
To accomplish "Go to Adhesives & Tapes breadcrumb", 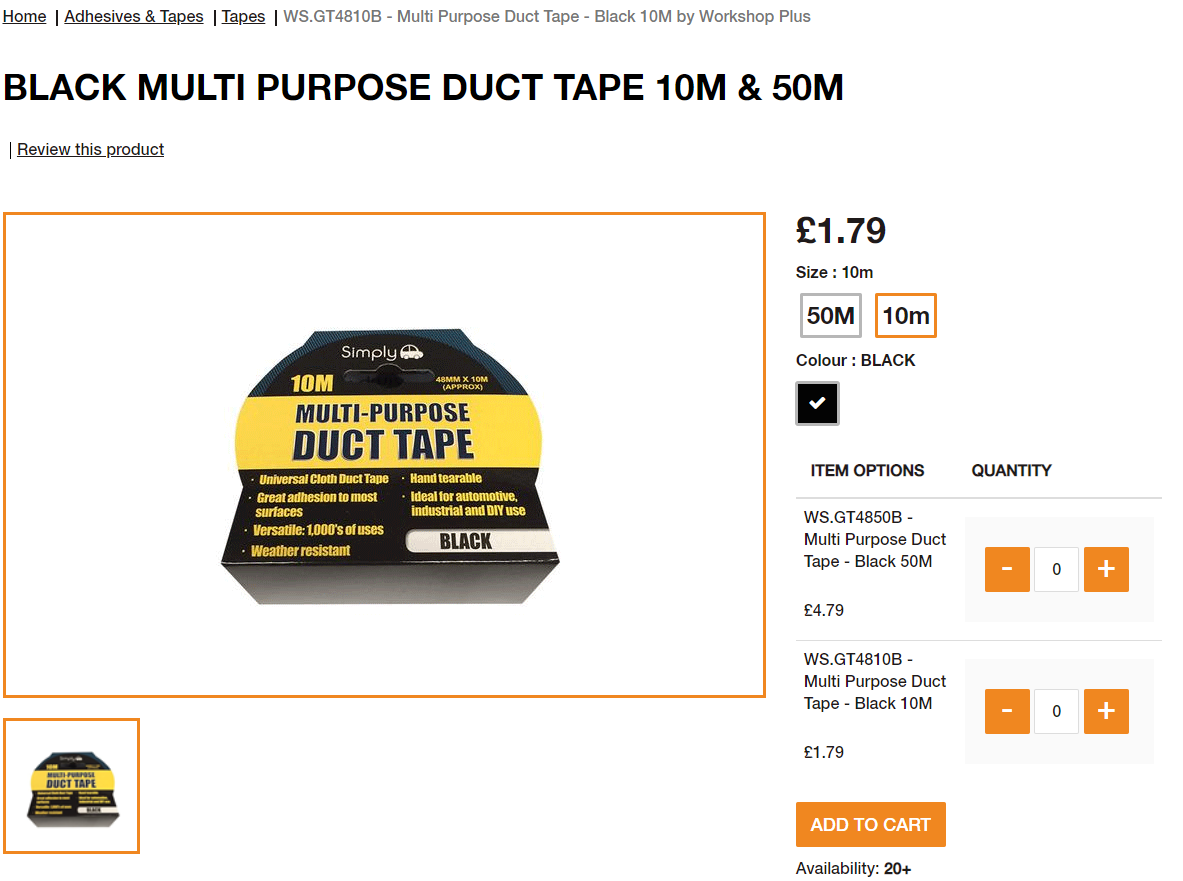I will pyautogui.click(x=134, y=17).
